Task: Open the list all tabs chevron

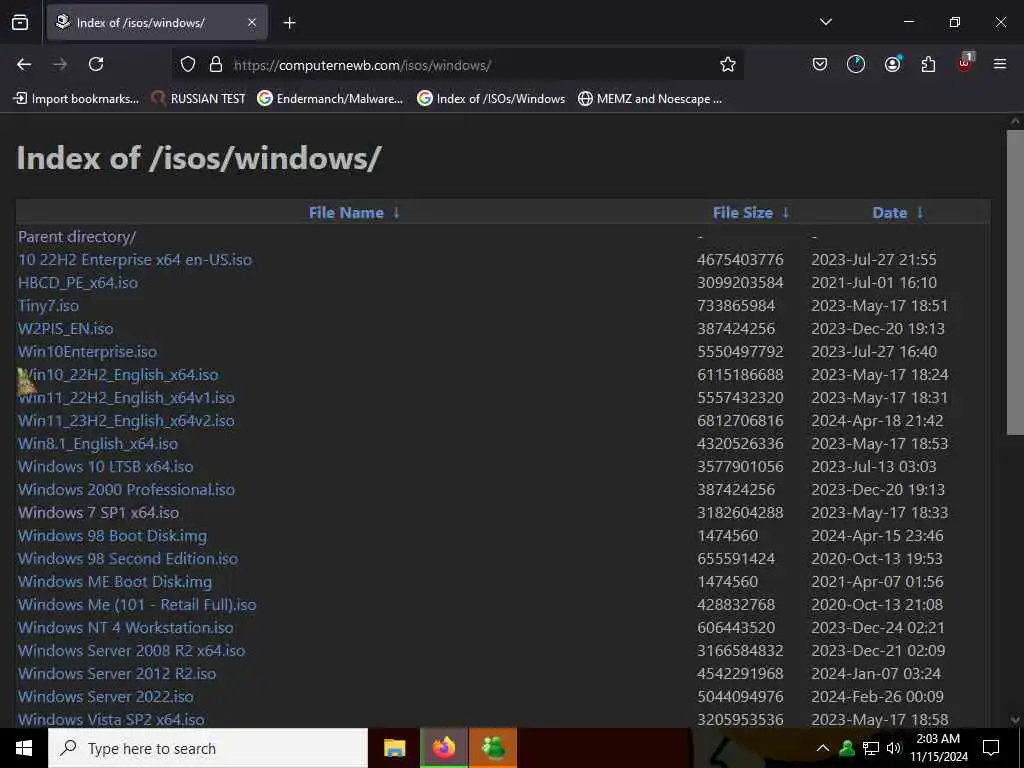Action: pyautogui.click(x=825, y=22)
